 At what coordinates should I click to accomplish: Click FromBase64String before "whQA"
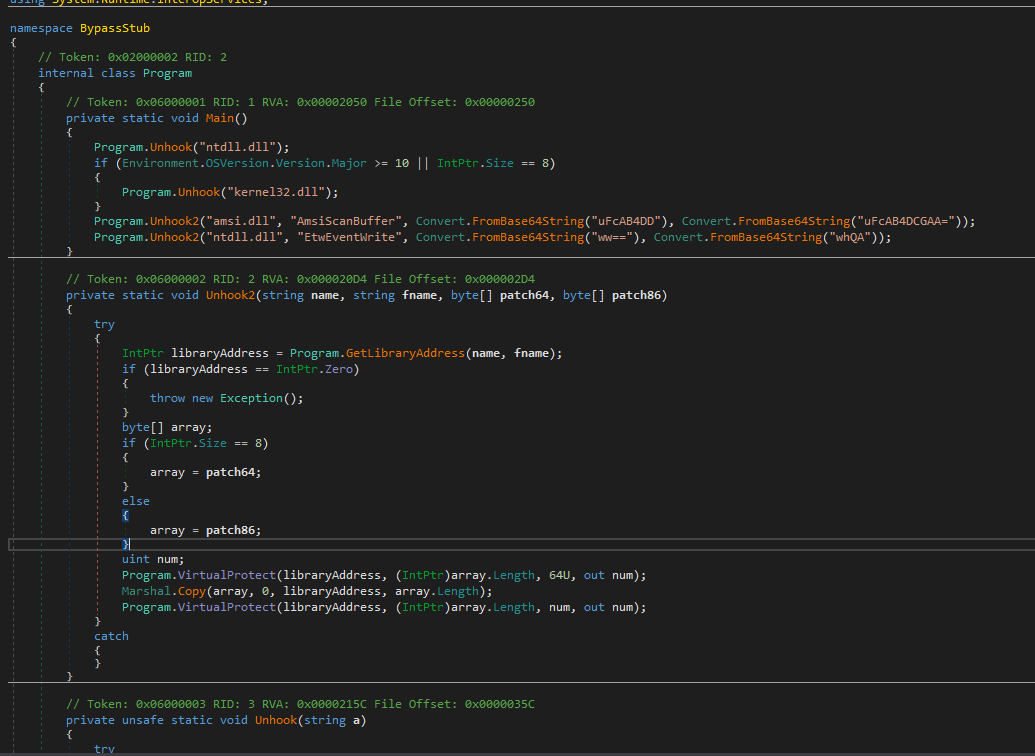766,237
